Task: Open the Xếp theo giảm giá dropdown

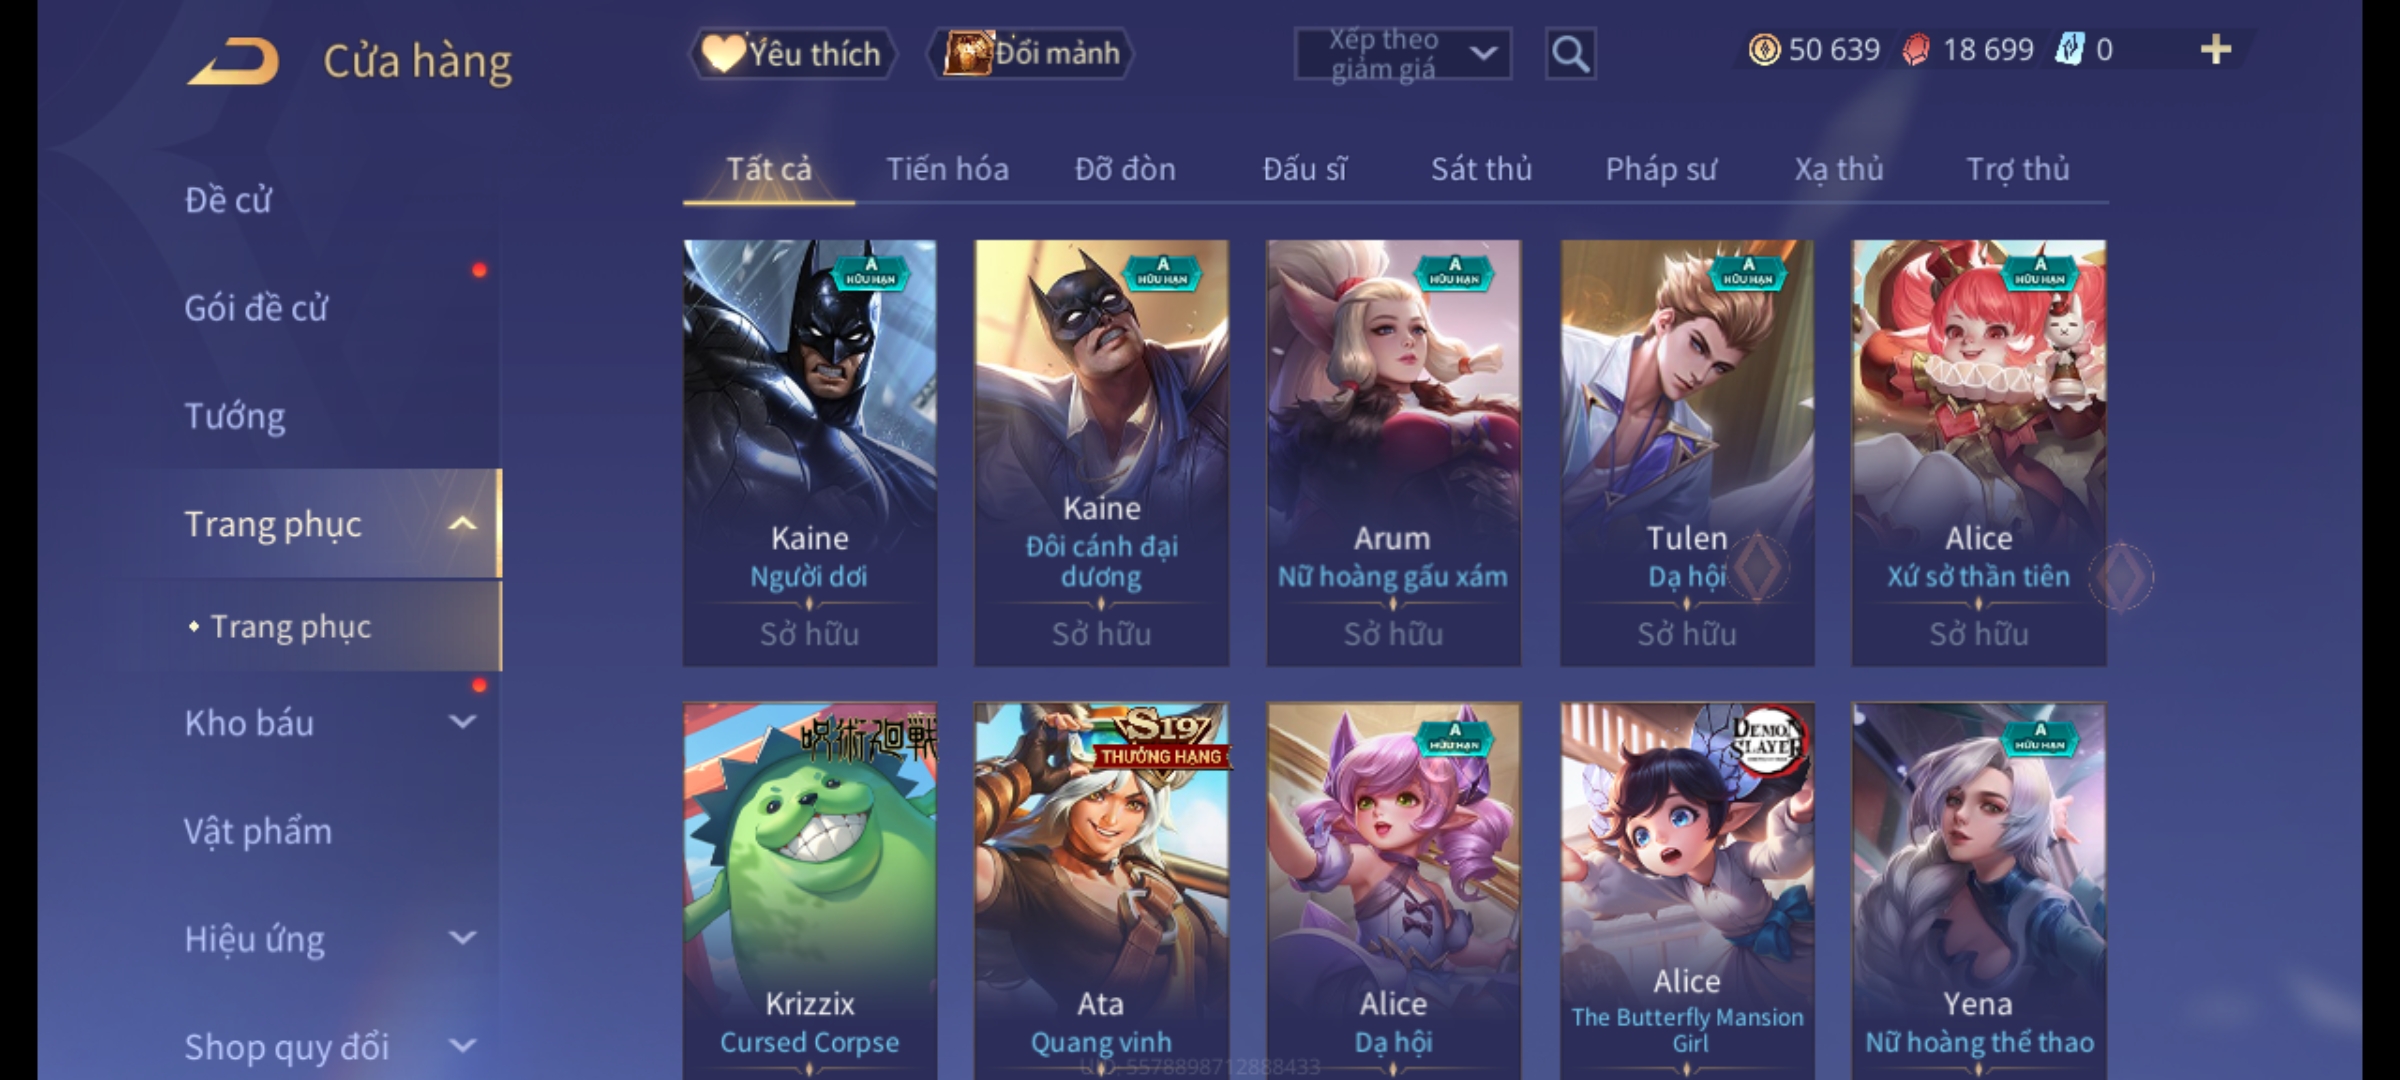Action: coord(1402,54)
